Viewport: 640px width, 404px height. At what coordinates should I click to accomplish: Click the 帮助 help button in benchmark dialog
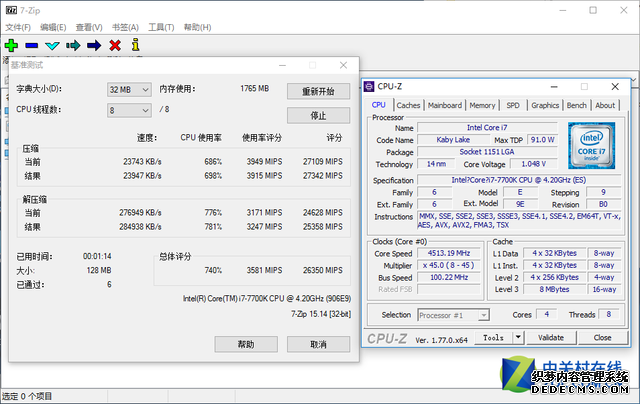(246, 344)
